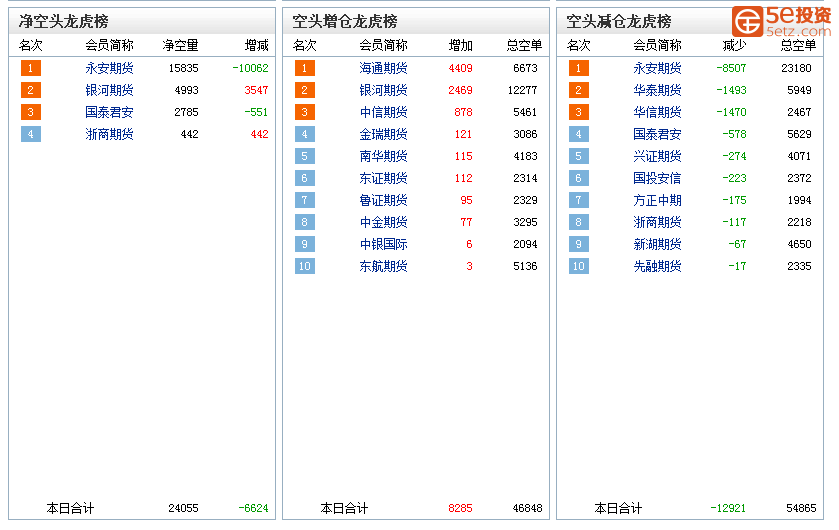Open 东航期货 in 空头增仓龙虎榜
The image size is (839, 530).
(x=383, y=266)
